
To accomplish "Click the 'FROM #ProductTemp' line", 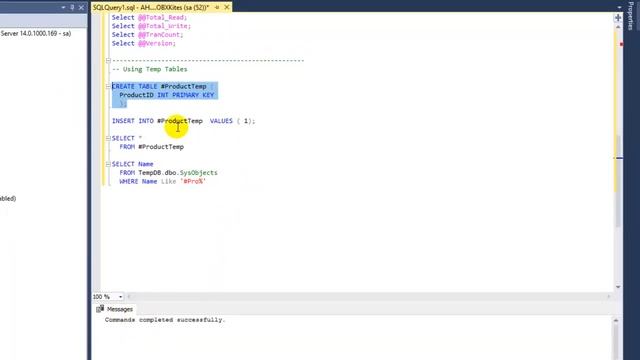I will (x=151, y=147).
